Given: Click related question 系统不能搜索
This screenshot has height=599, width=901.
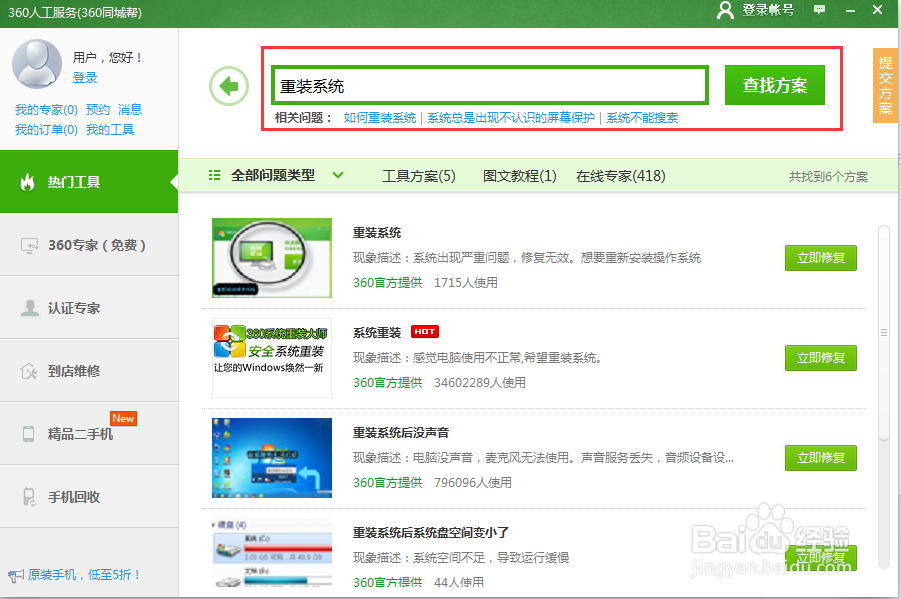Looking at the screenshot, I should [x=642, y=118].
